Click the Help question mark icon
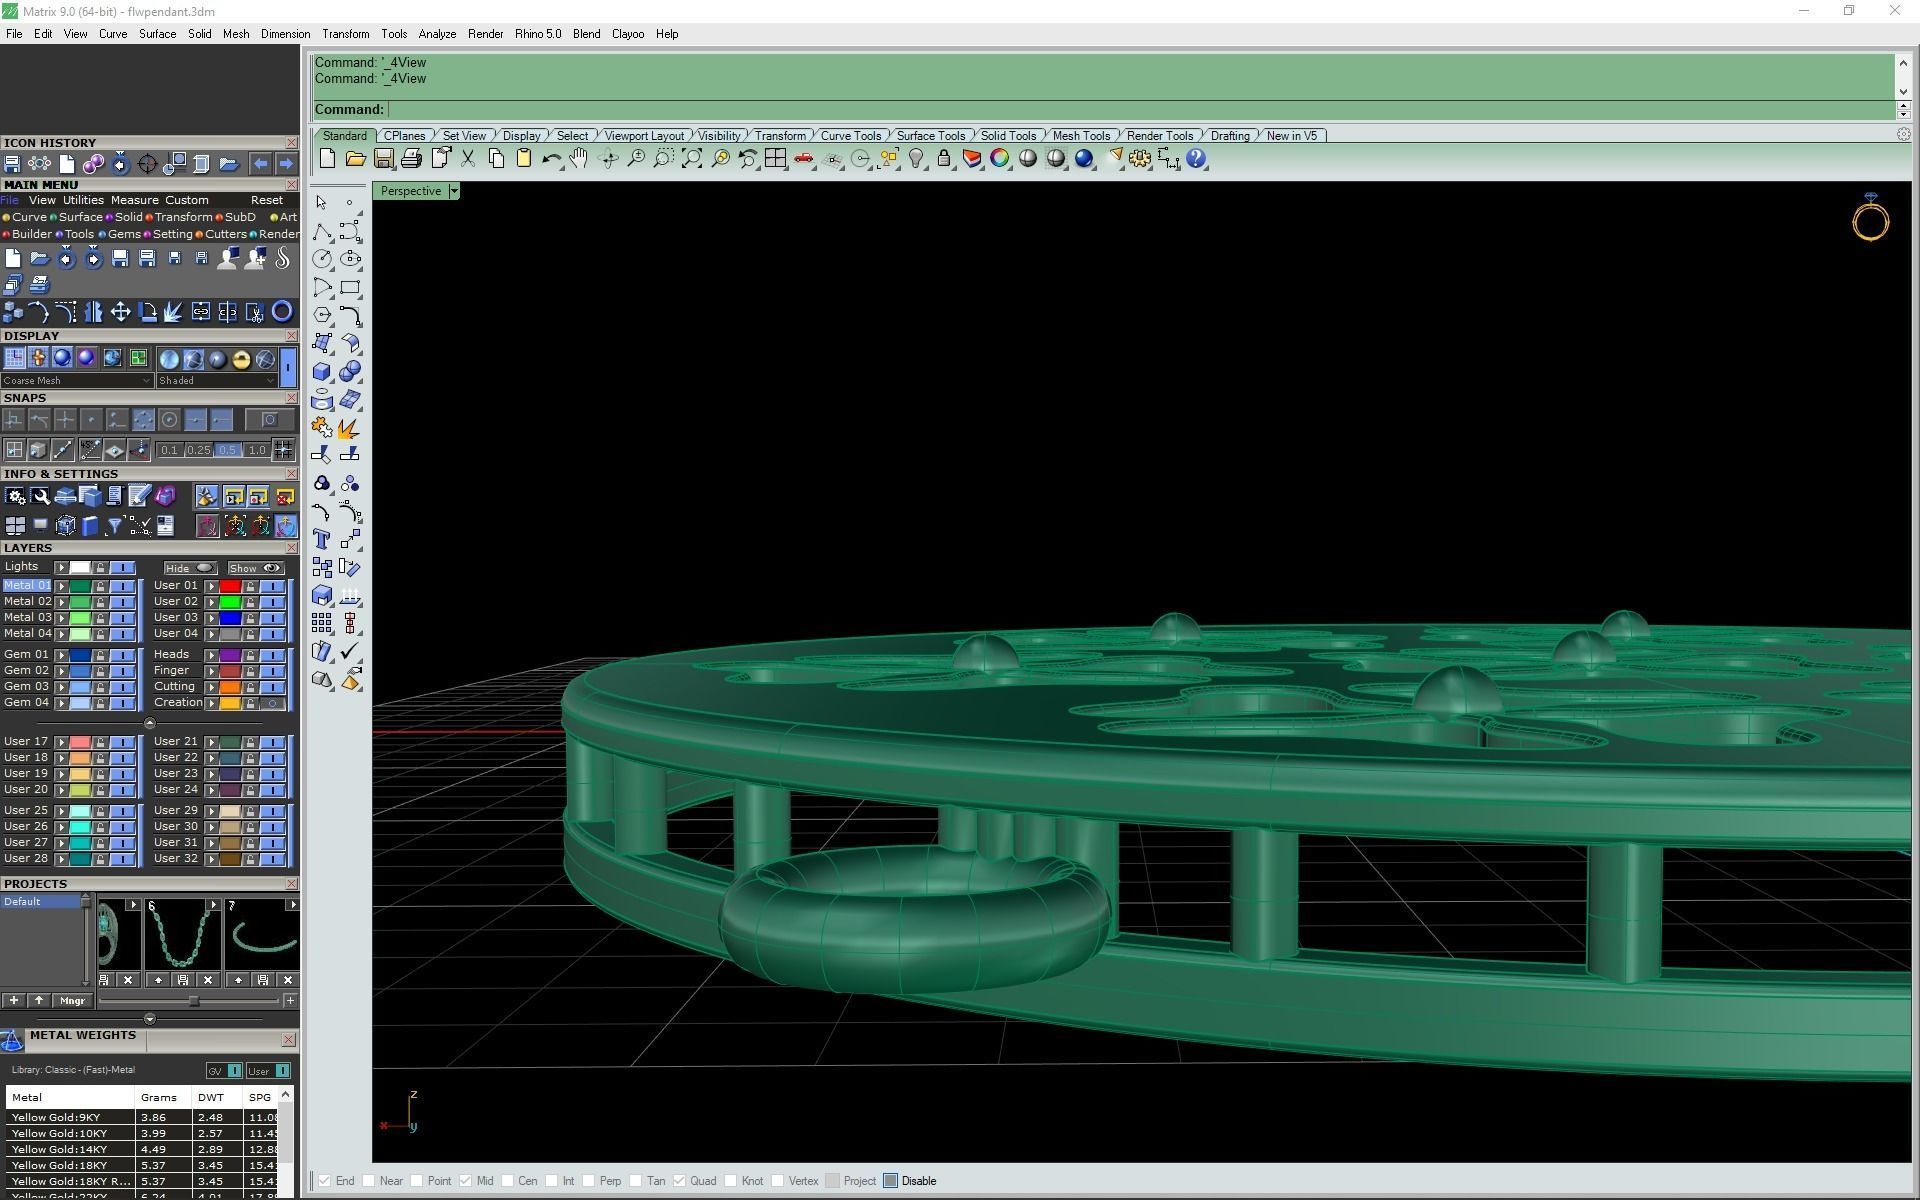The image size is (1920, 1200). click(1196, 159)
